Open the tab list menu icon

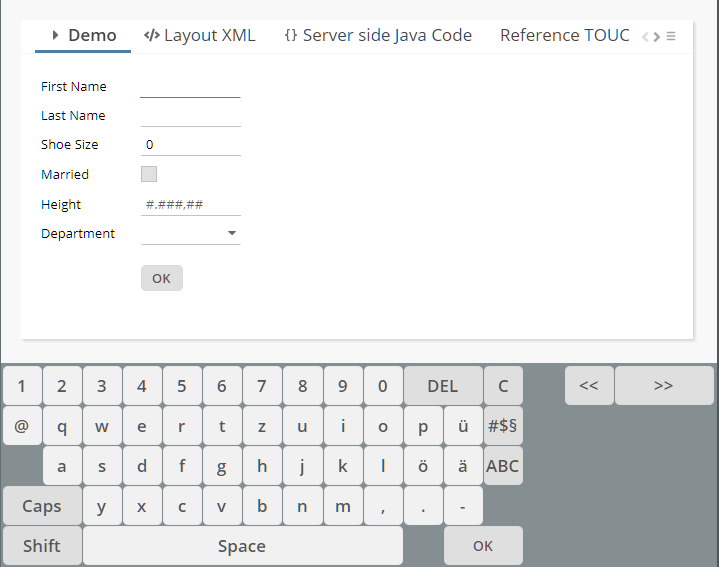[671, 37]
